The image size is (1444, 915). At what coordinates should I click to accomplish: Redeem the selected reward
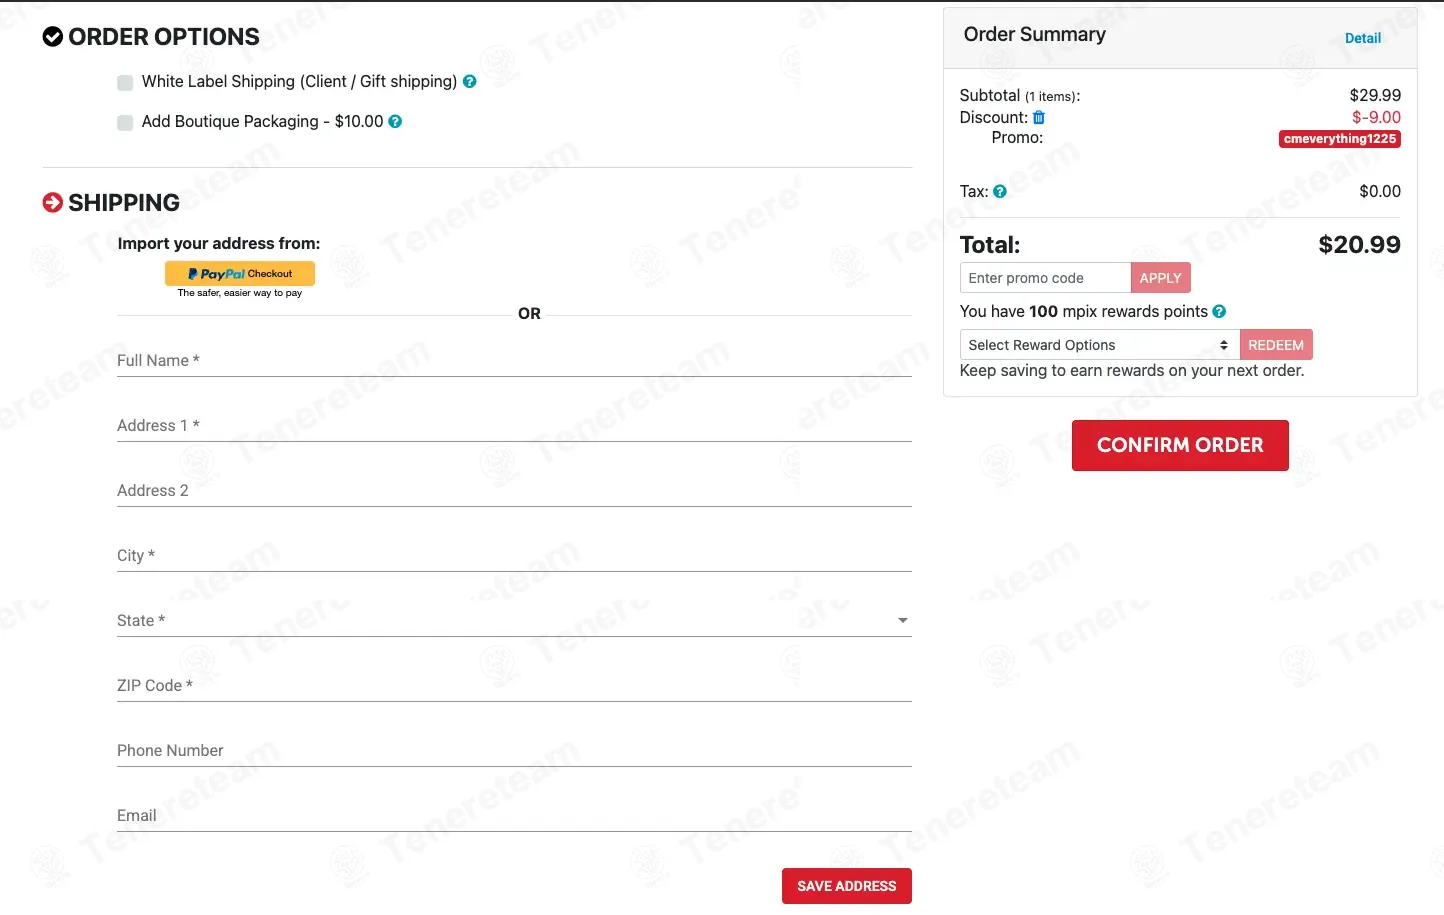pos(1275,345)
